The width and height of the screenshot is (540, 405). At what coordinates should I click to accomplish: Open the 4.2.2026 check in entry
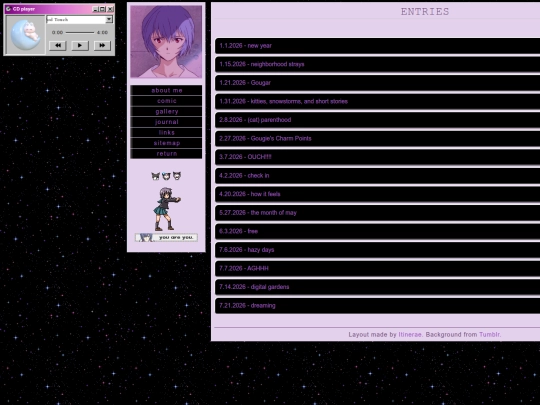click(x=377, y=176)
